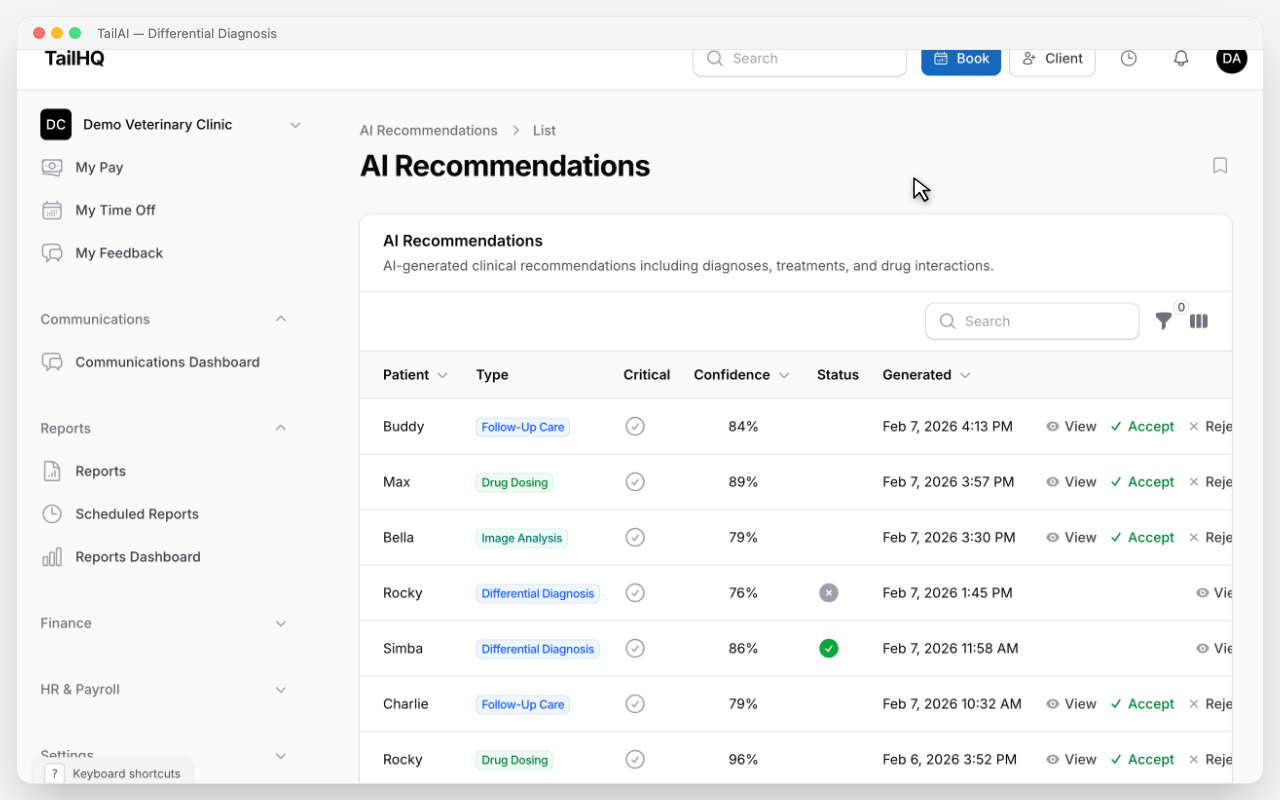Toggle the critical check for Buddy
This screenshot has height=800, width=1280.
(635, 427)
